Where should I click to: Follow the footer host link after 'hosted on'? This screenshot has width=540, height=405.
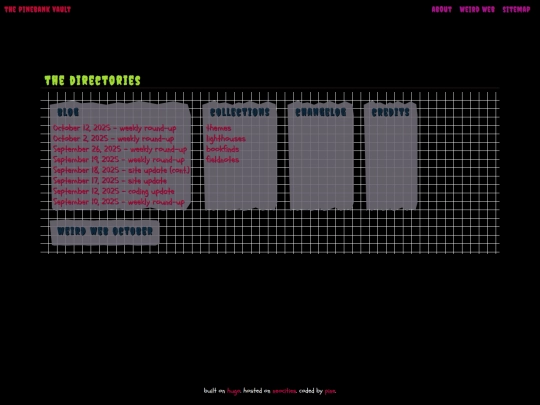point(284,391)
